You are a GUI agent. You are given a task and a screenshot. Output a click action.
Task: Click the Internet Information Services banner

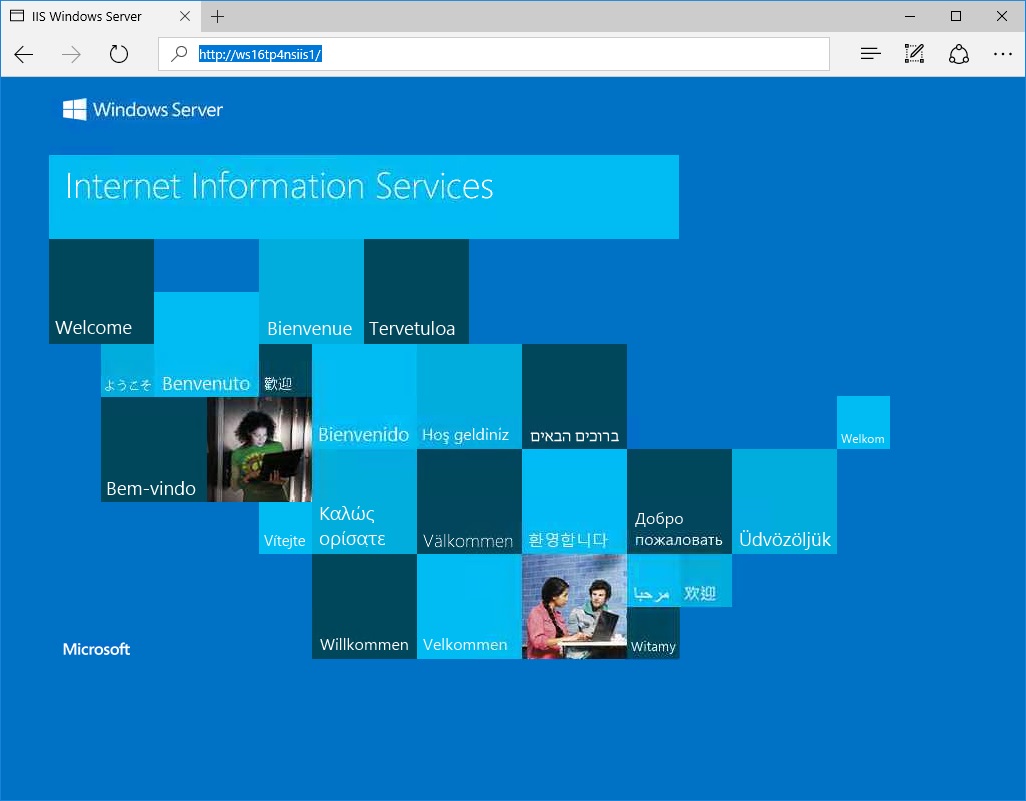tap(364, 196)
